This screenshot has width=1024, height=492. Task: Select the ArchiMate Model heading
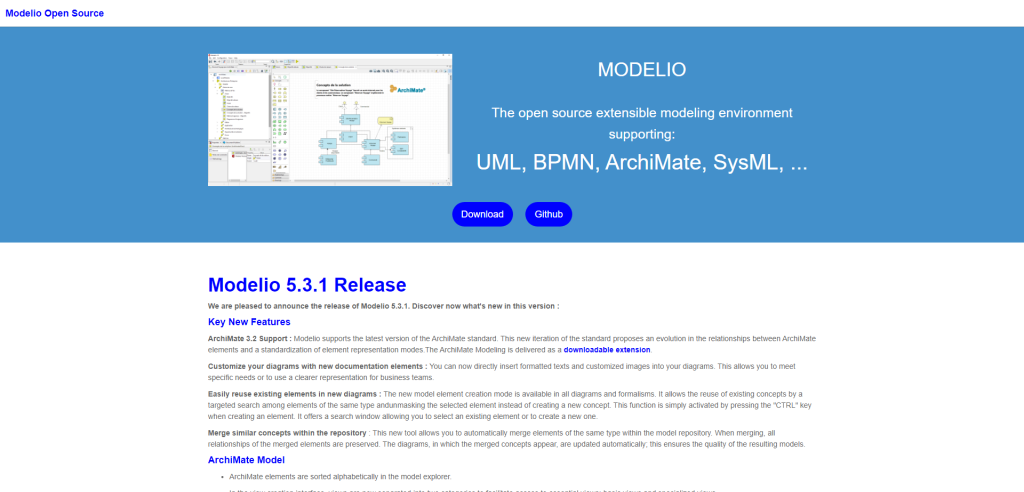click(246, 460)
